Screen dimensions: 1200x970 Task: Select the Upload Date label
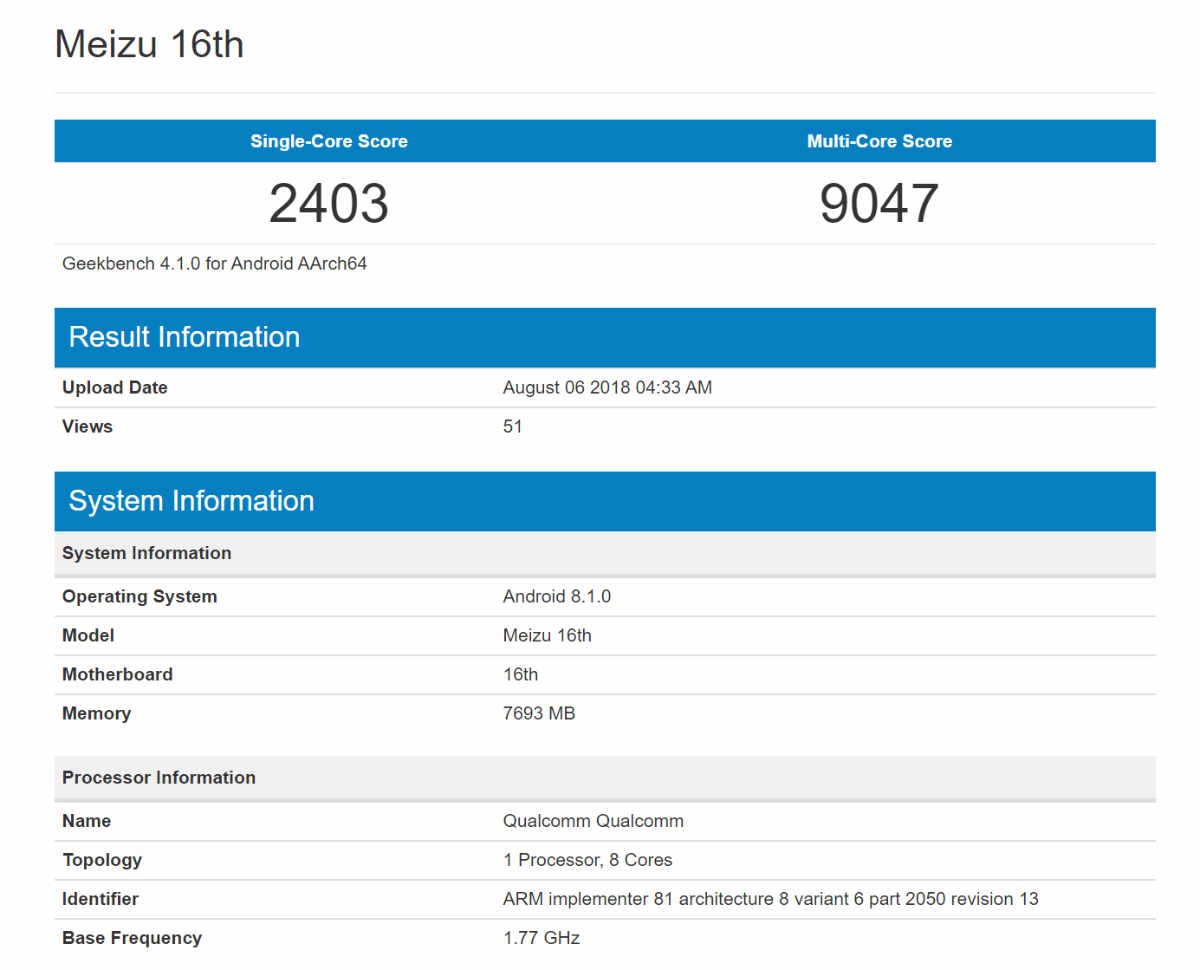click(x=115, y=387)
